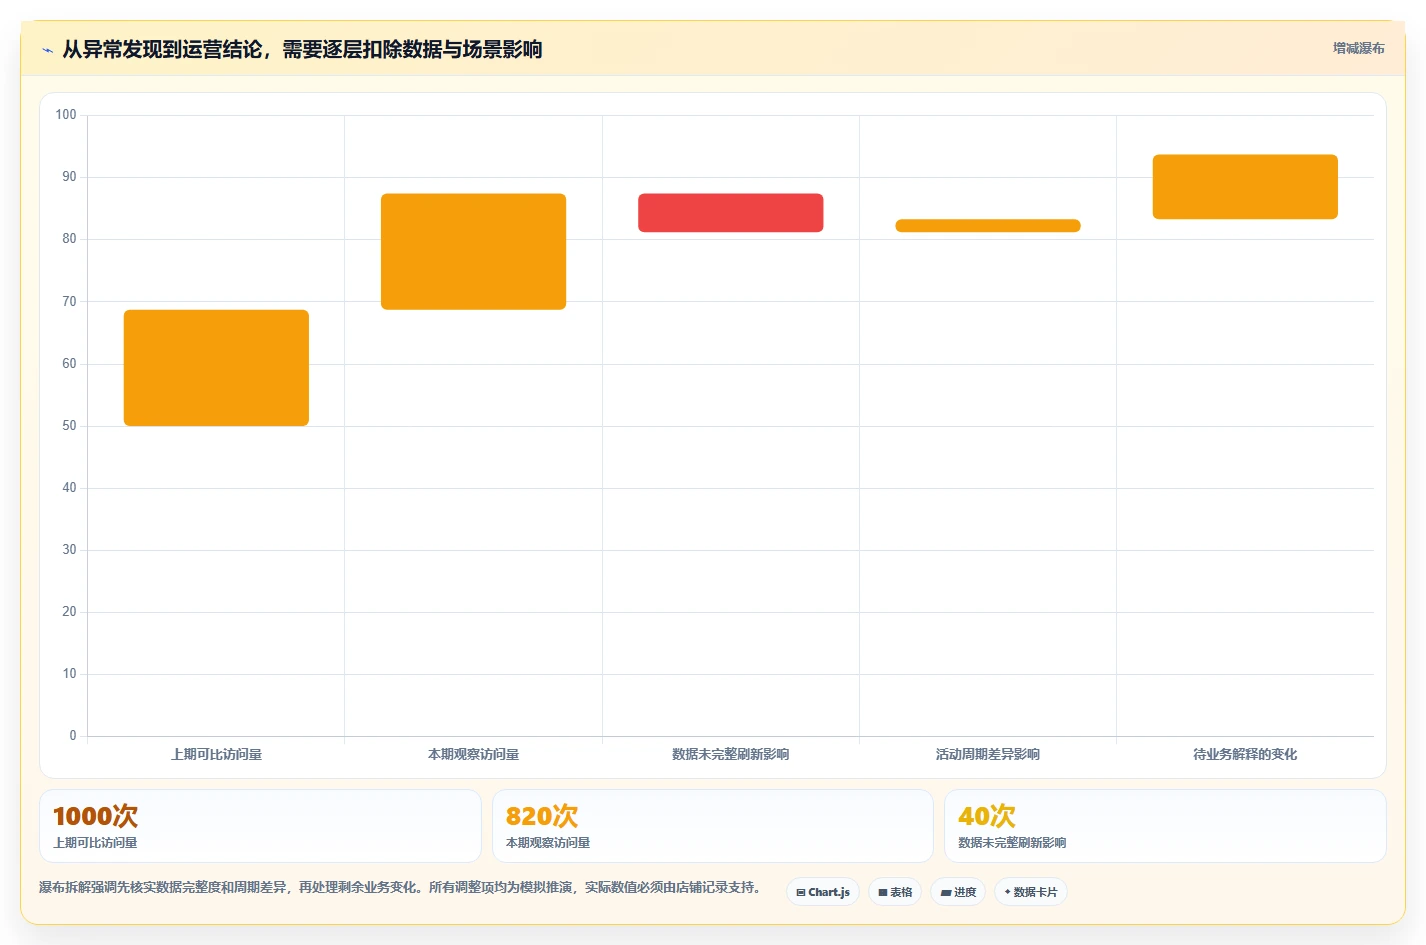Open the 820次 本期观察访问量 card
Screen dimensions: 1426x945
coord(713,826)
